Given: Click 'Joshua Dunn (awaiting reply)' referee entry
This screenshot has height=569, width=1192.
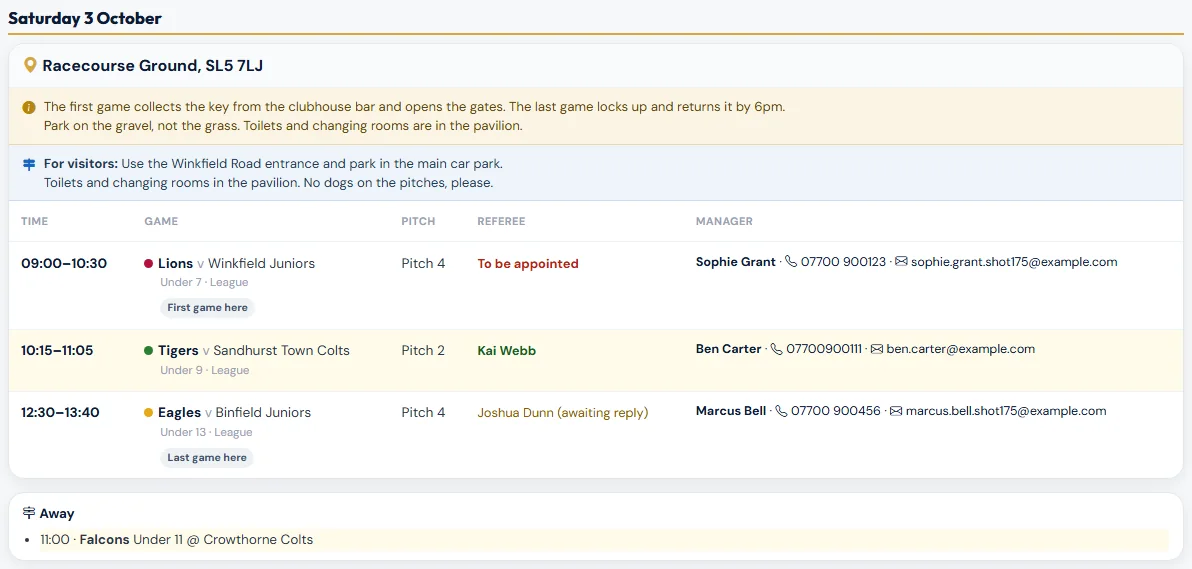Looking at the screenshot, I should pos(563,413).
